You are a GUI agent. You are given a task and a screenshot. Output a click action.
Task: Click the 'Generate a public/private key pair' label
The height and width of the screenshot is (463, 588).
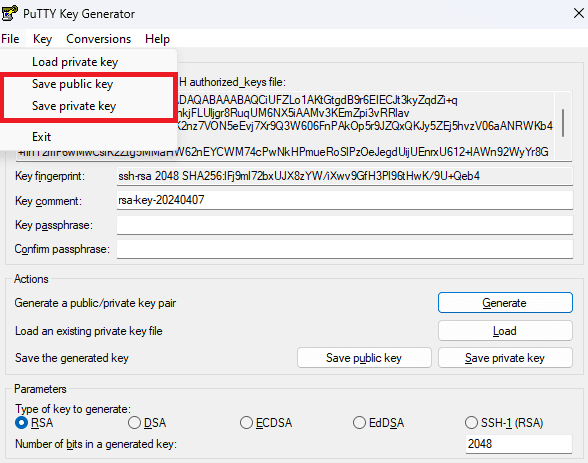click(95, 303)
